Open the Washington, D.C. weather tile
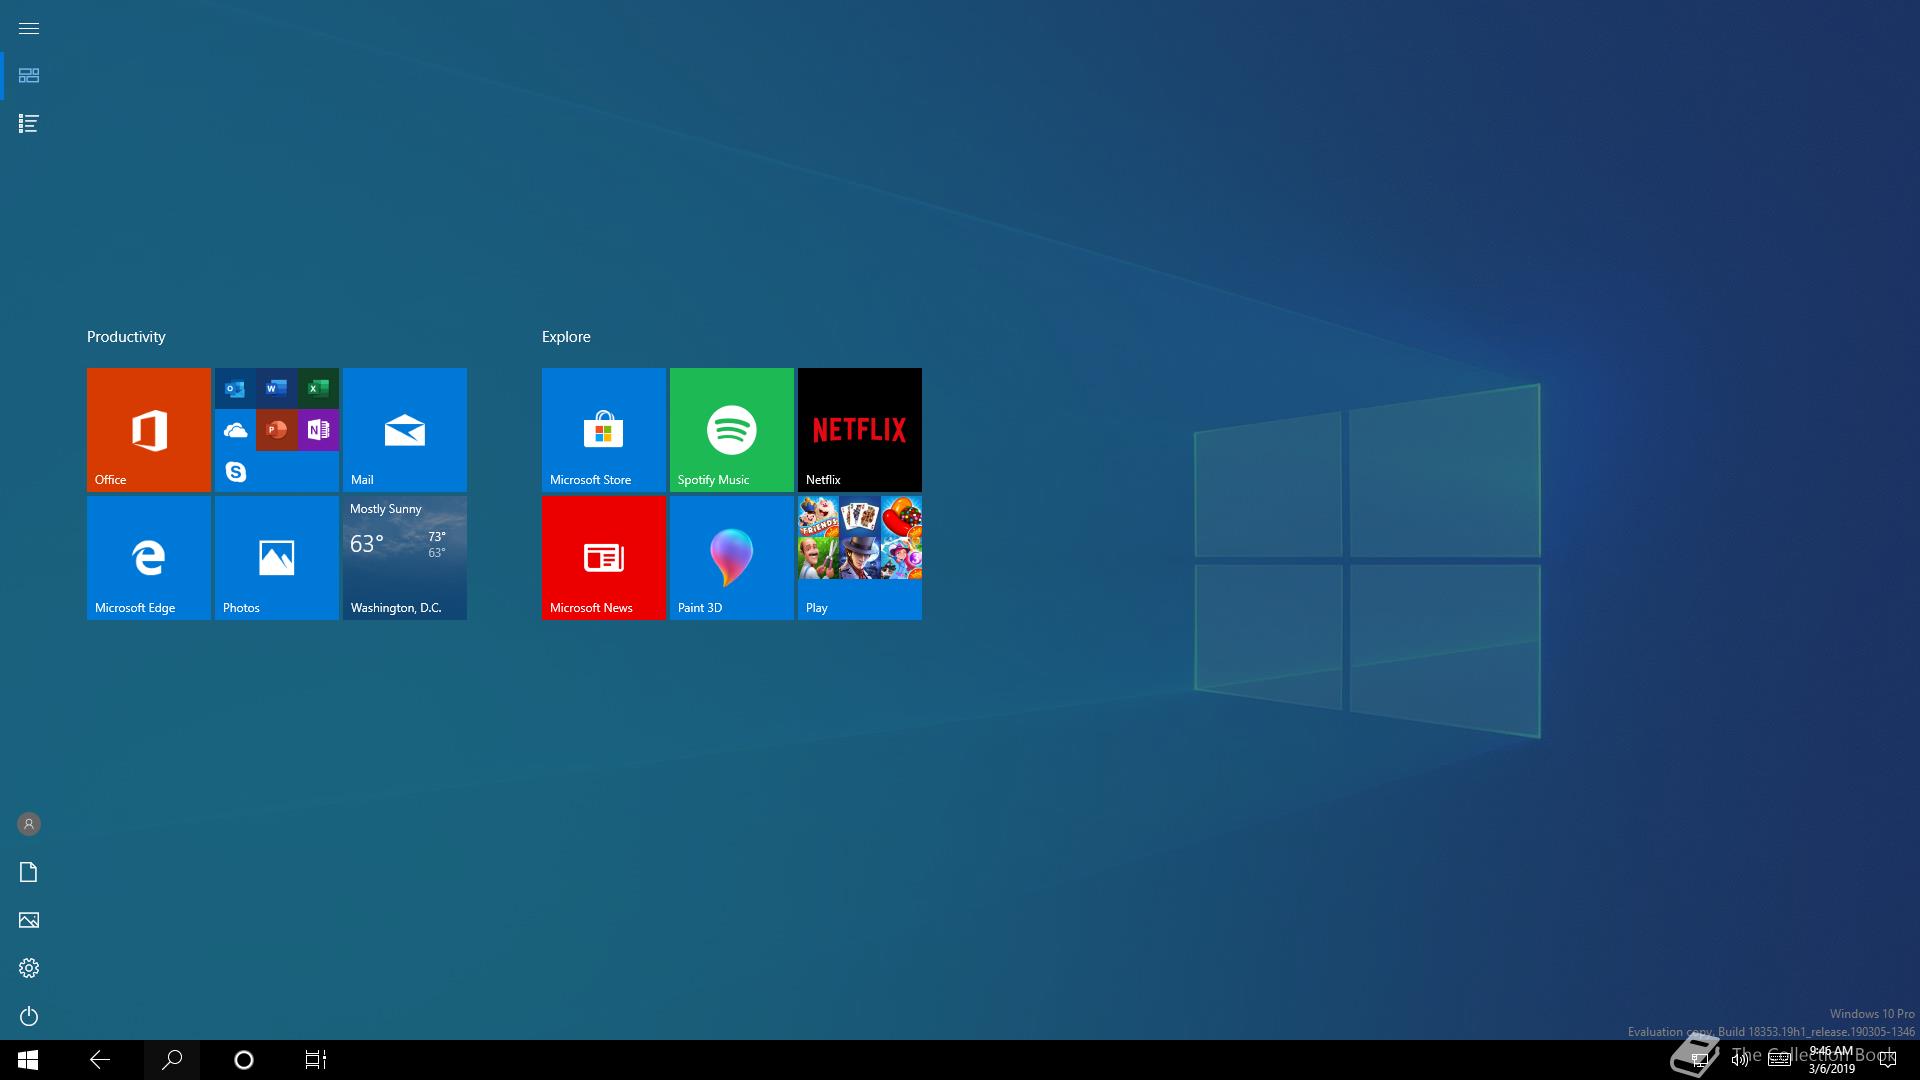The width and height of the screenshot is (1920, 1080). (404, 557)
